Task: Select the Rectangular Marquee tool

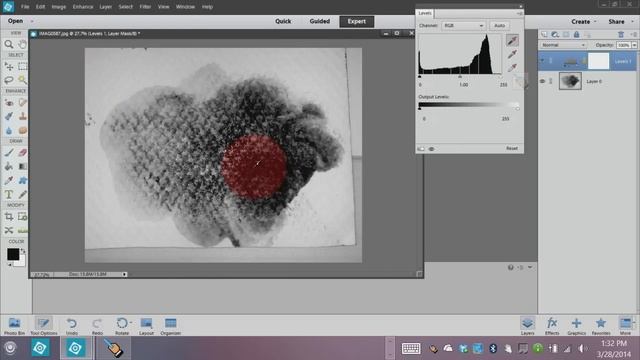Action: tap(22, 66)
